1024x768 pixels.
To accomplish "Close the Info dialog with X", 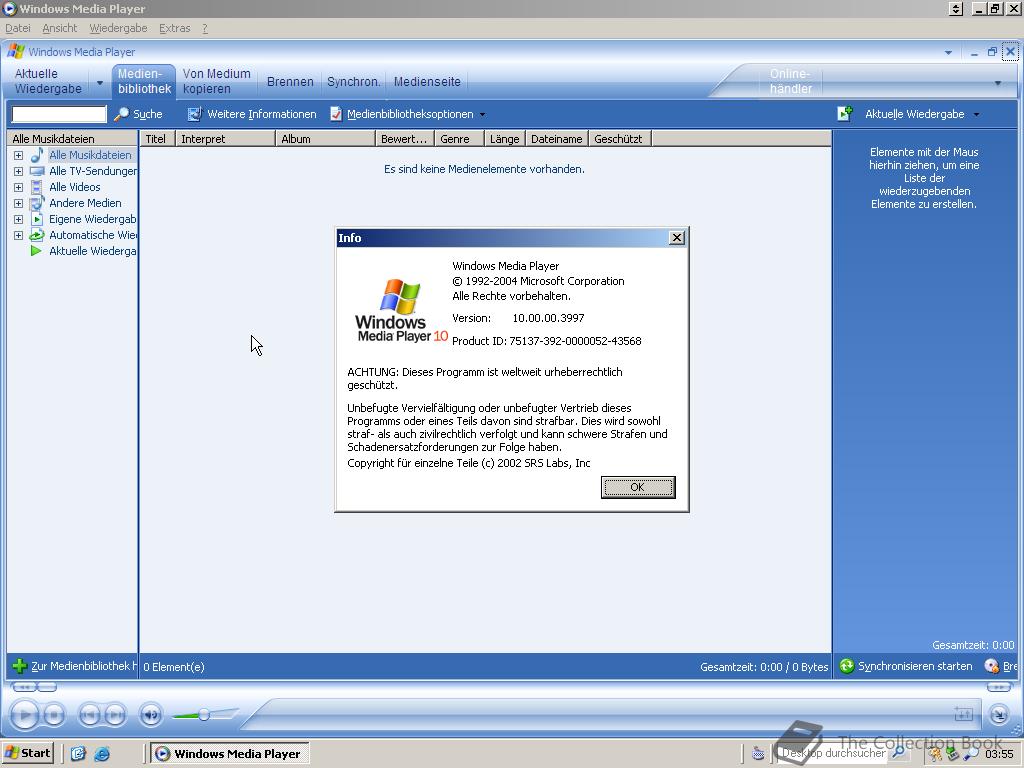I will click(677, 238).
